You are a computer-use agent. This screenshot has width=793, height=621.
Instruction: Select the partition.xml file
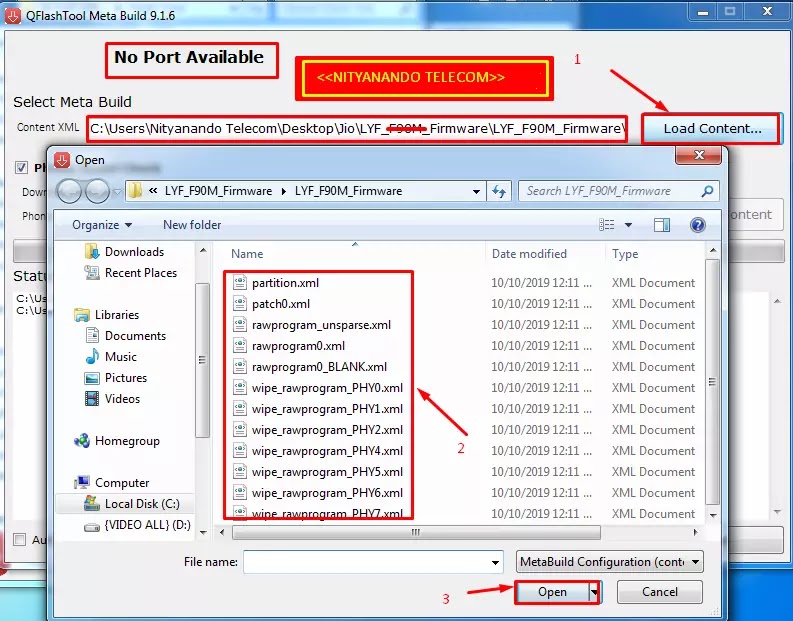click(x=285, y=283)
